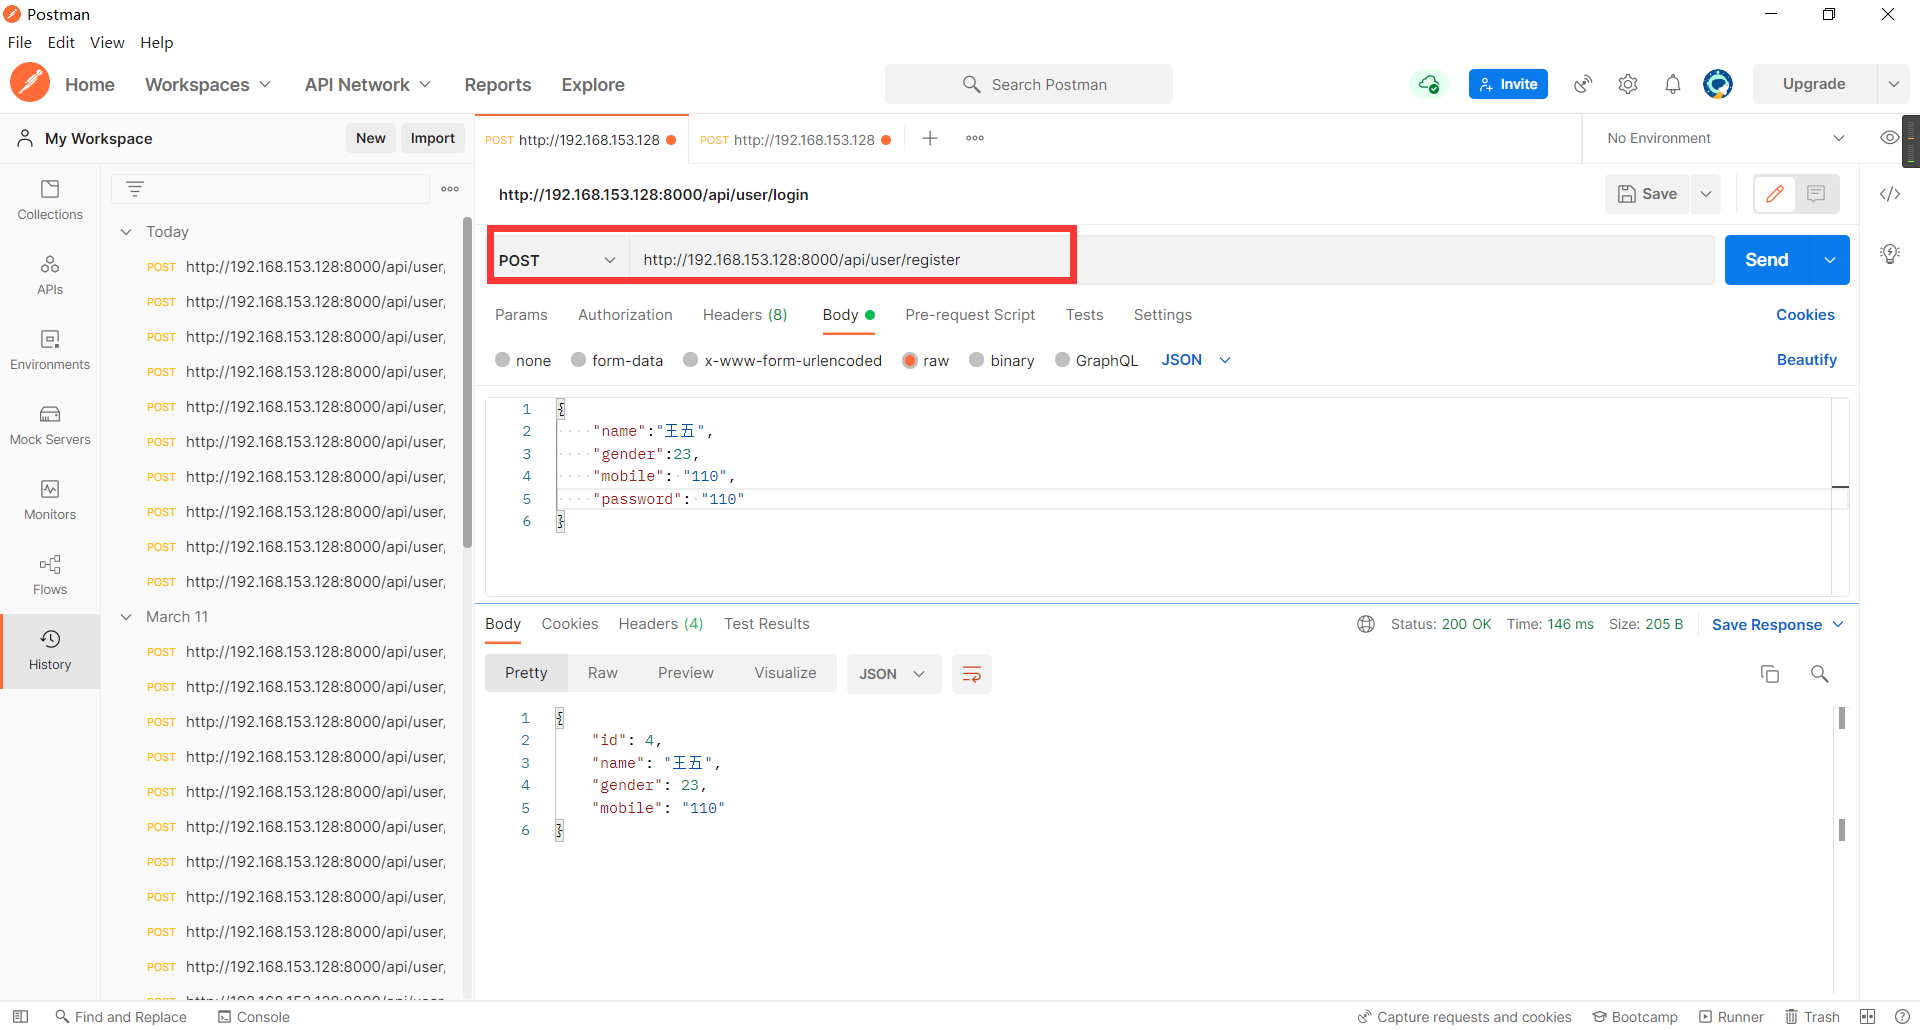Screen dimensions: 1920x1030
Task: Open the Flows sidebar panel
Action: (50, 575)
